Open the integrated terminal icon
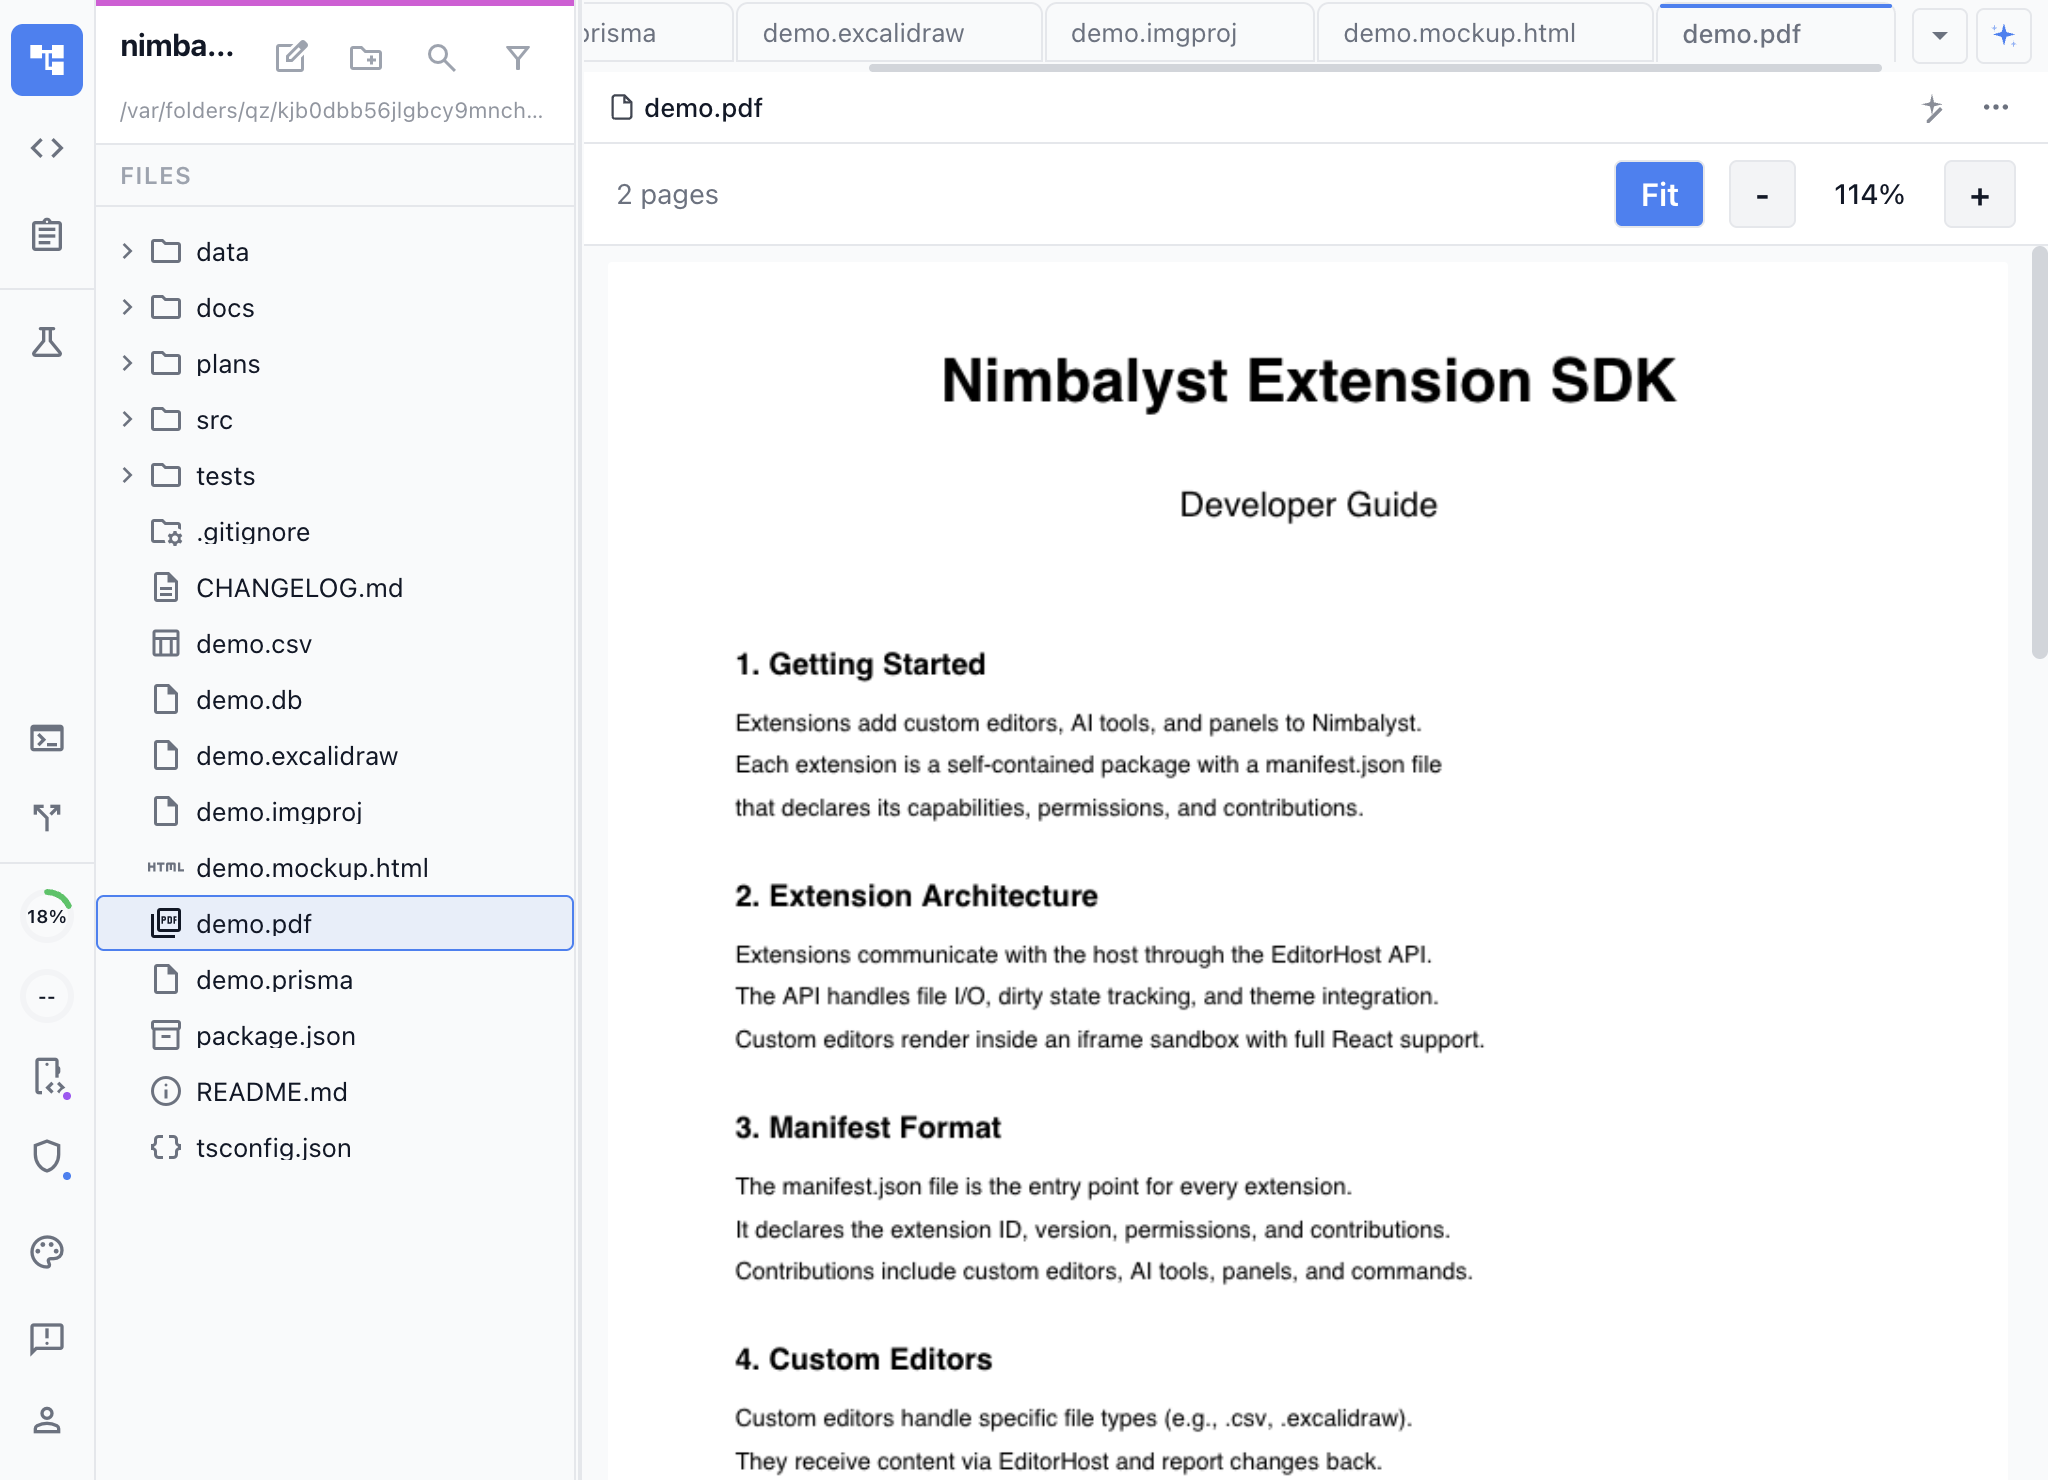This screenshot has height=1480, width=2048. pos(47,739)
